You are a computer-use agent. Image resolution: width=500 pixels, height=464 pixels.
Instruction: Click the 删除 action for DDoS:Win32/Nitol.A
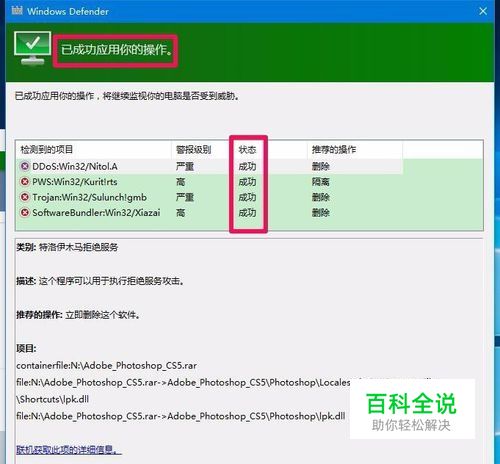pos(321,166)
